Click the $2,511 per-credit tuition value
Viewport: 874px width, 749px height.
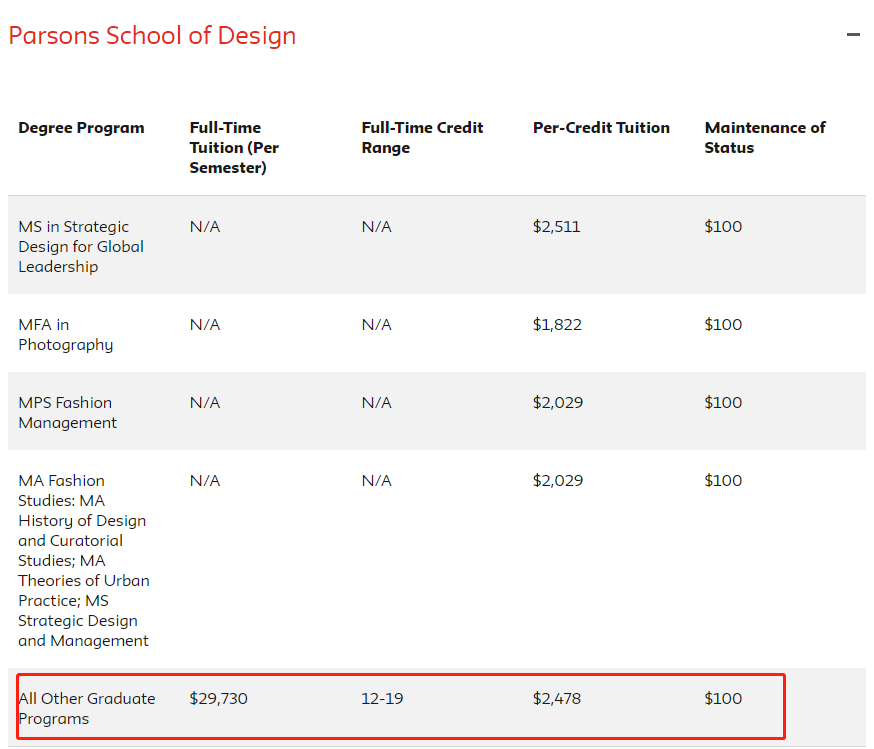click(x=556, y=227)
